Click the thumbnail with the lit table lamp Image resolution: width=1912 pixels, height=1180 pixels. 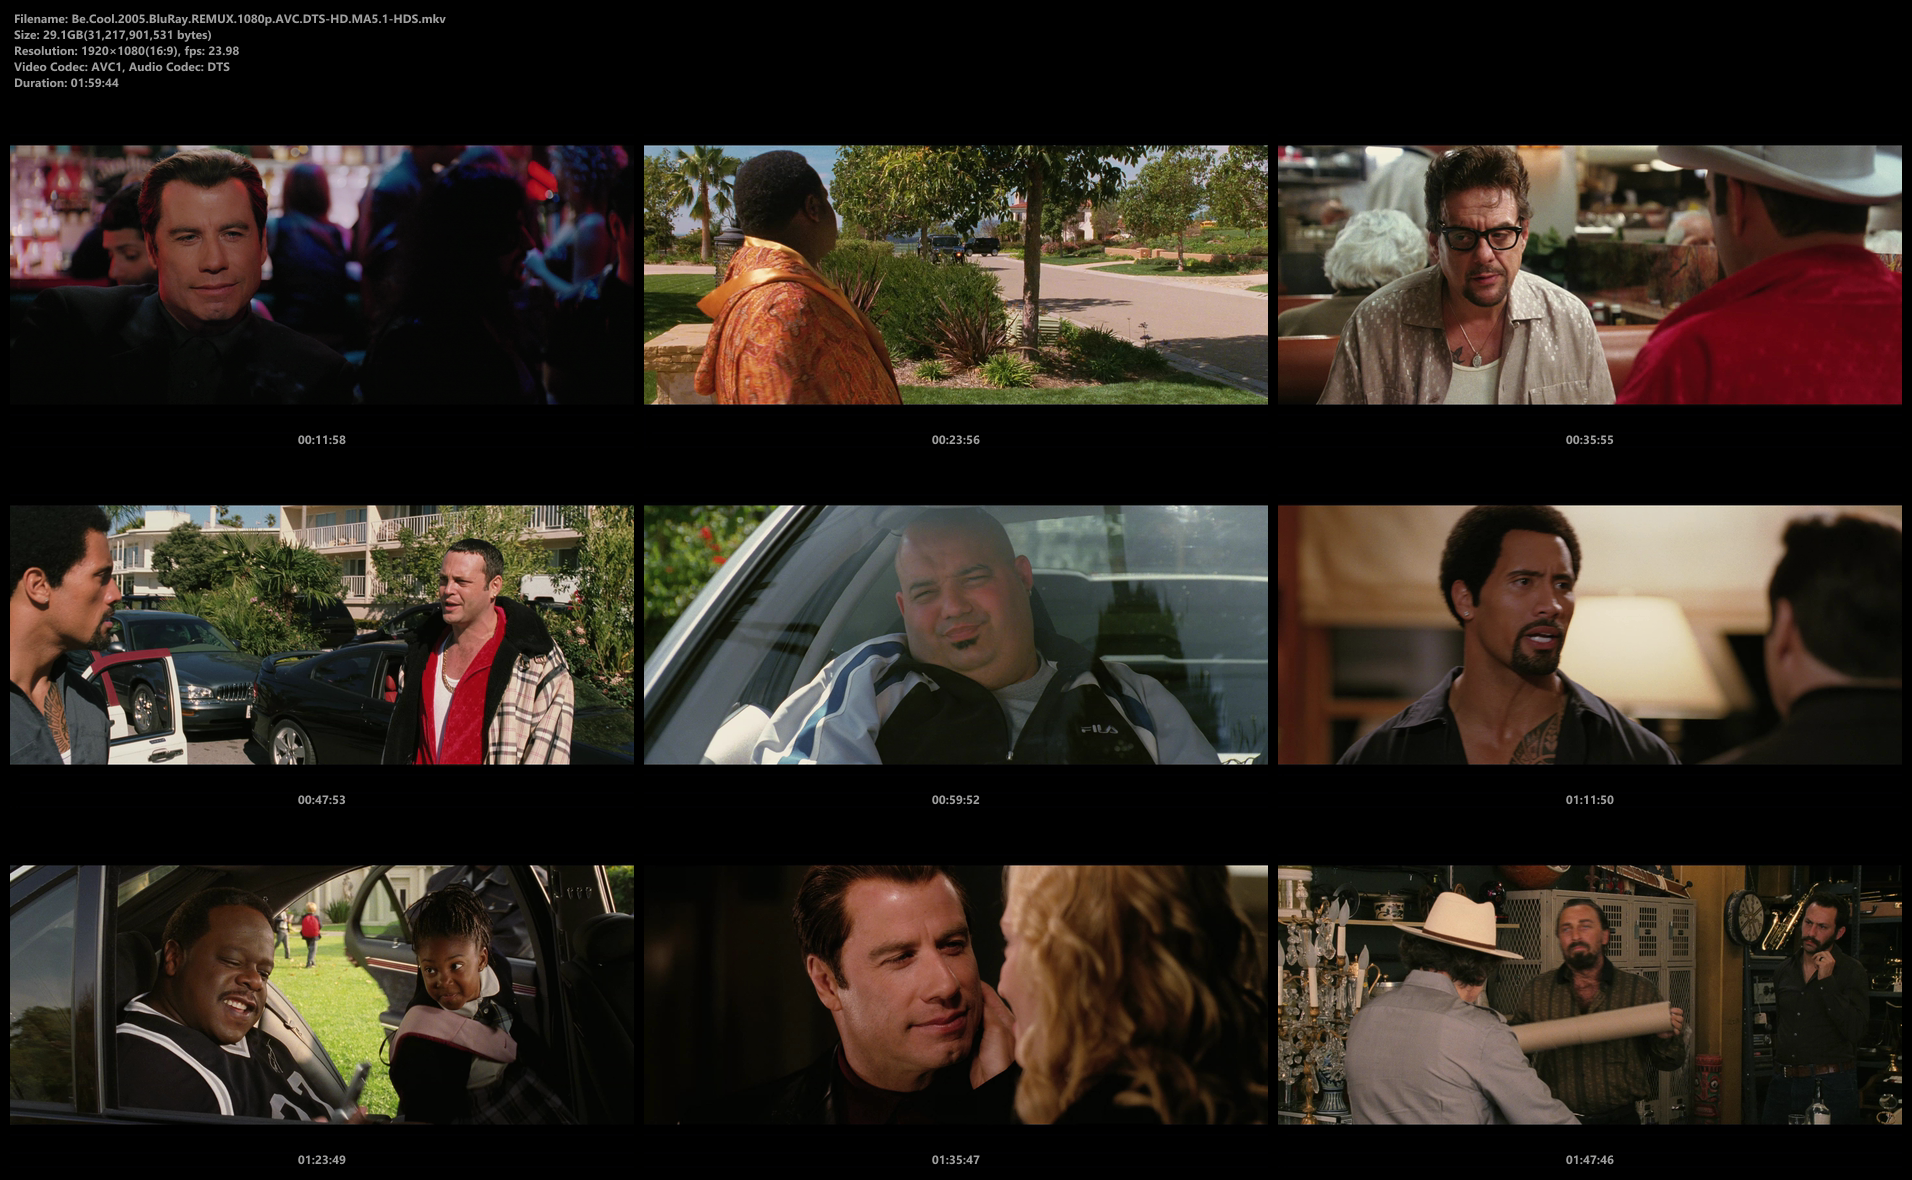(x=1589, y=635)
